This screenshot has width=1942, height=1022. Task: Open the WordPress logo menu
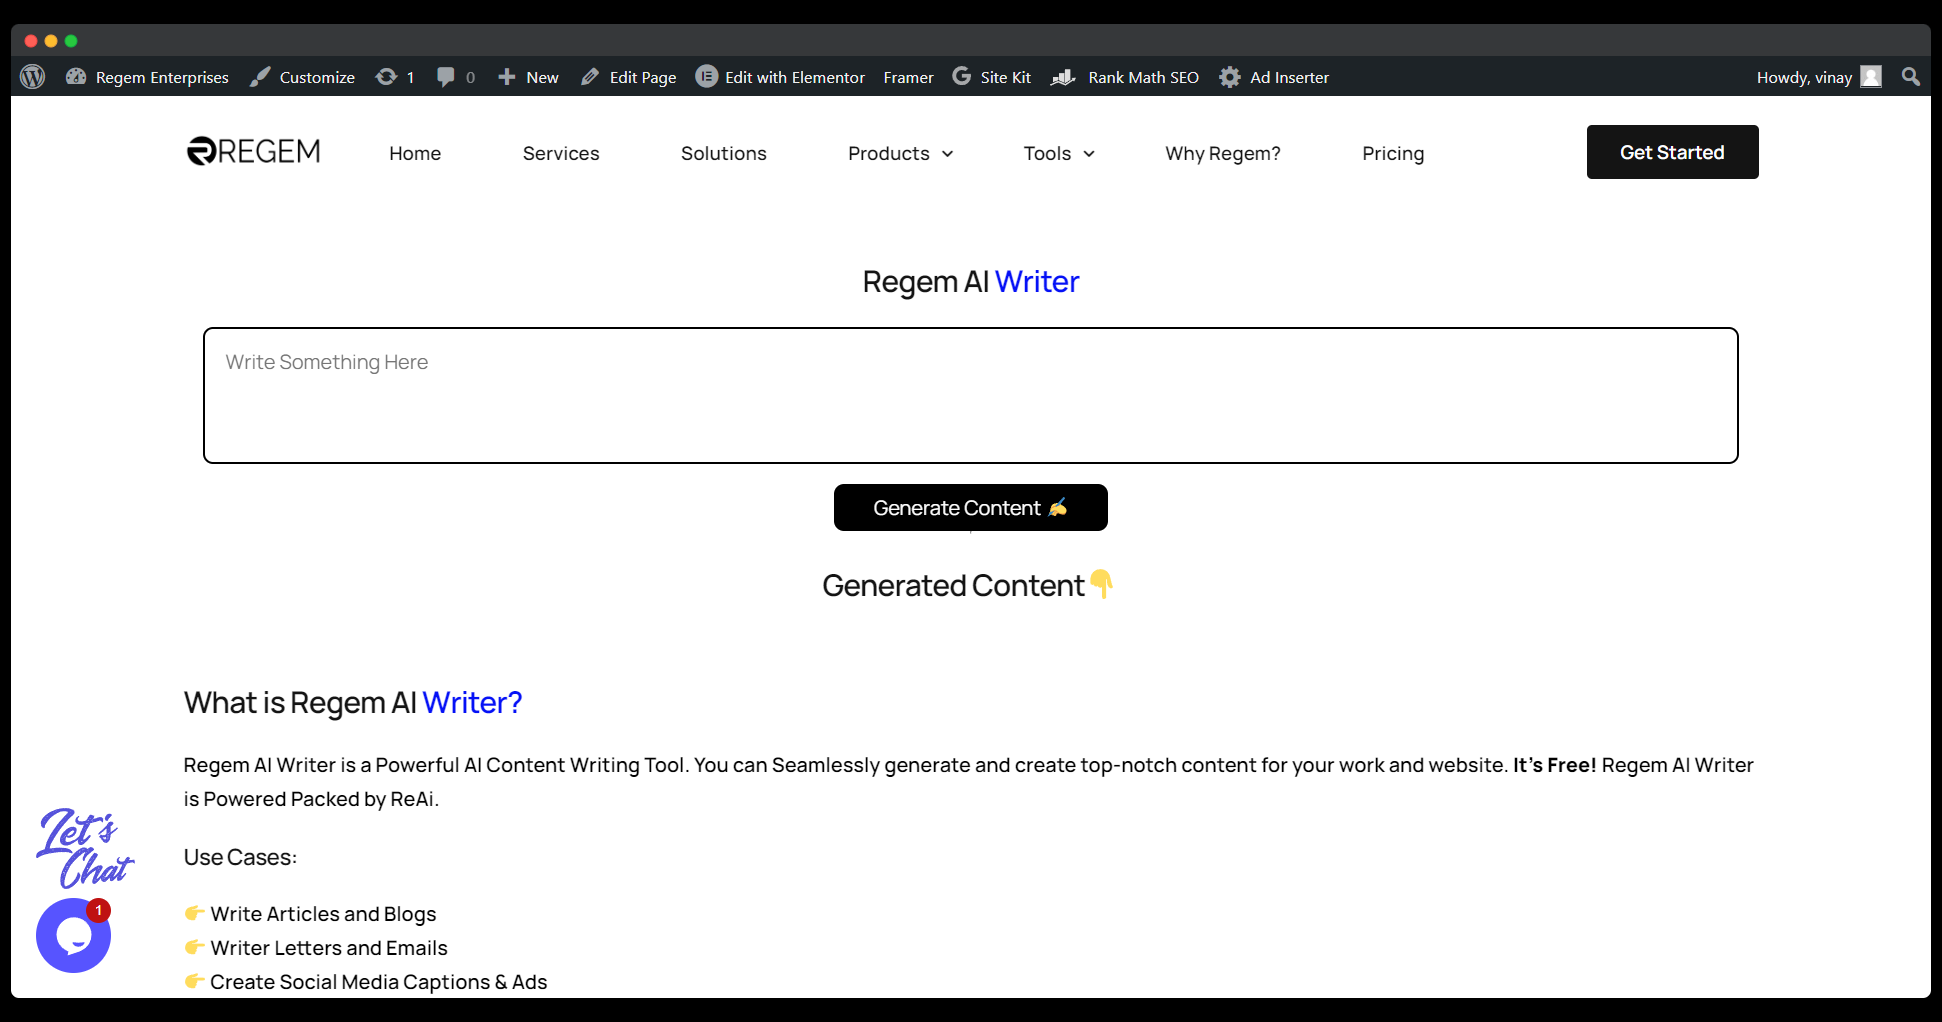click(x=33, y=77)
